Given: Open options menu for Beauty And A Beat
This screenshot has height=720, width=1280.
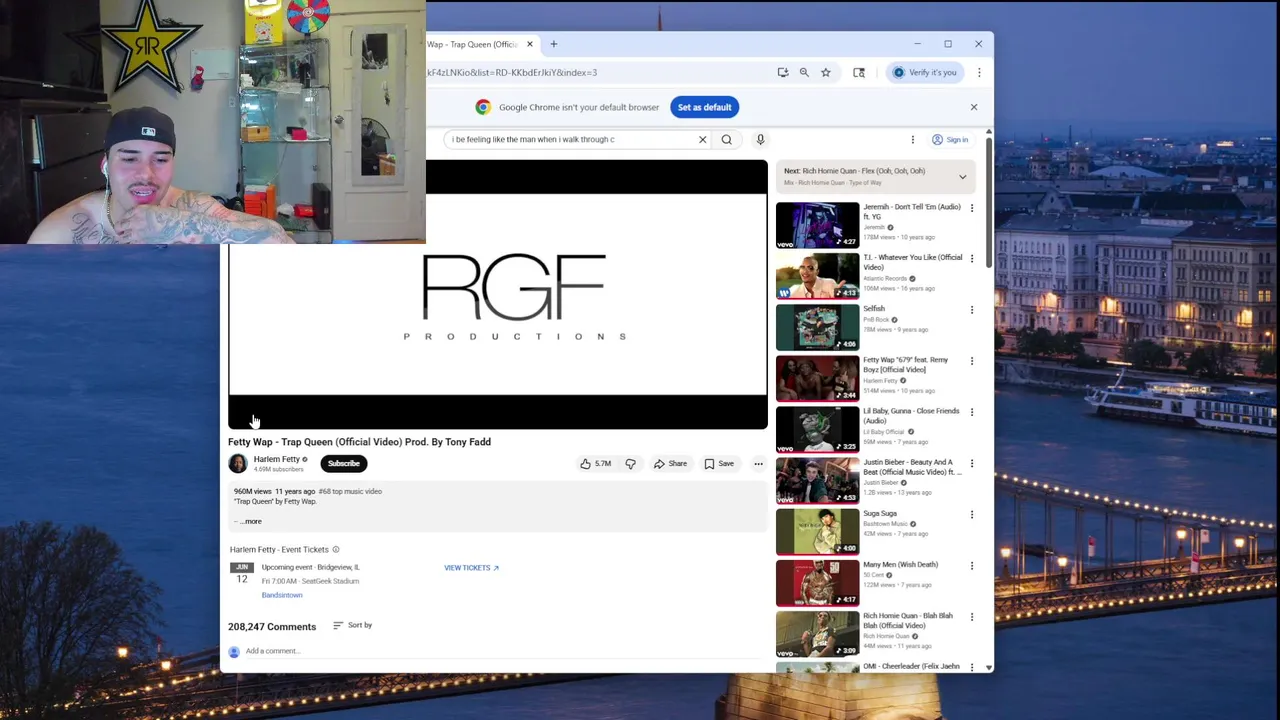Looking at the screenshot, I should click(971, 464).
